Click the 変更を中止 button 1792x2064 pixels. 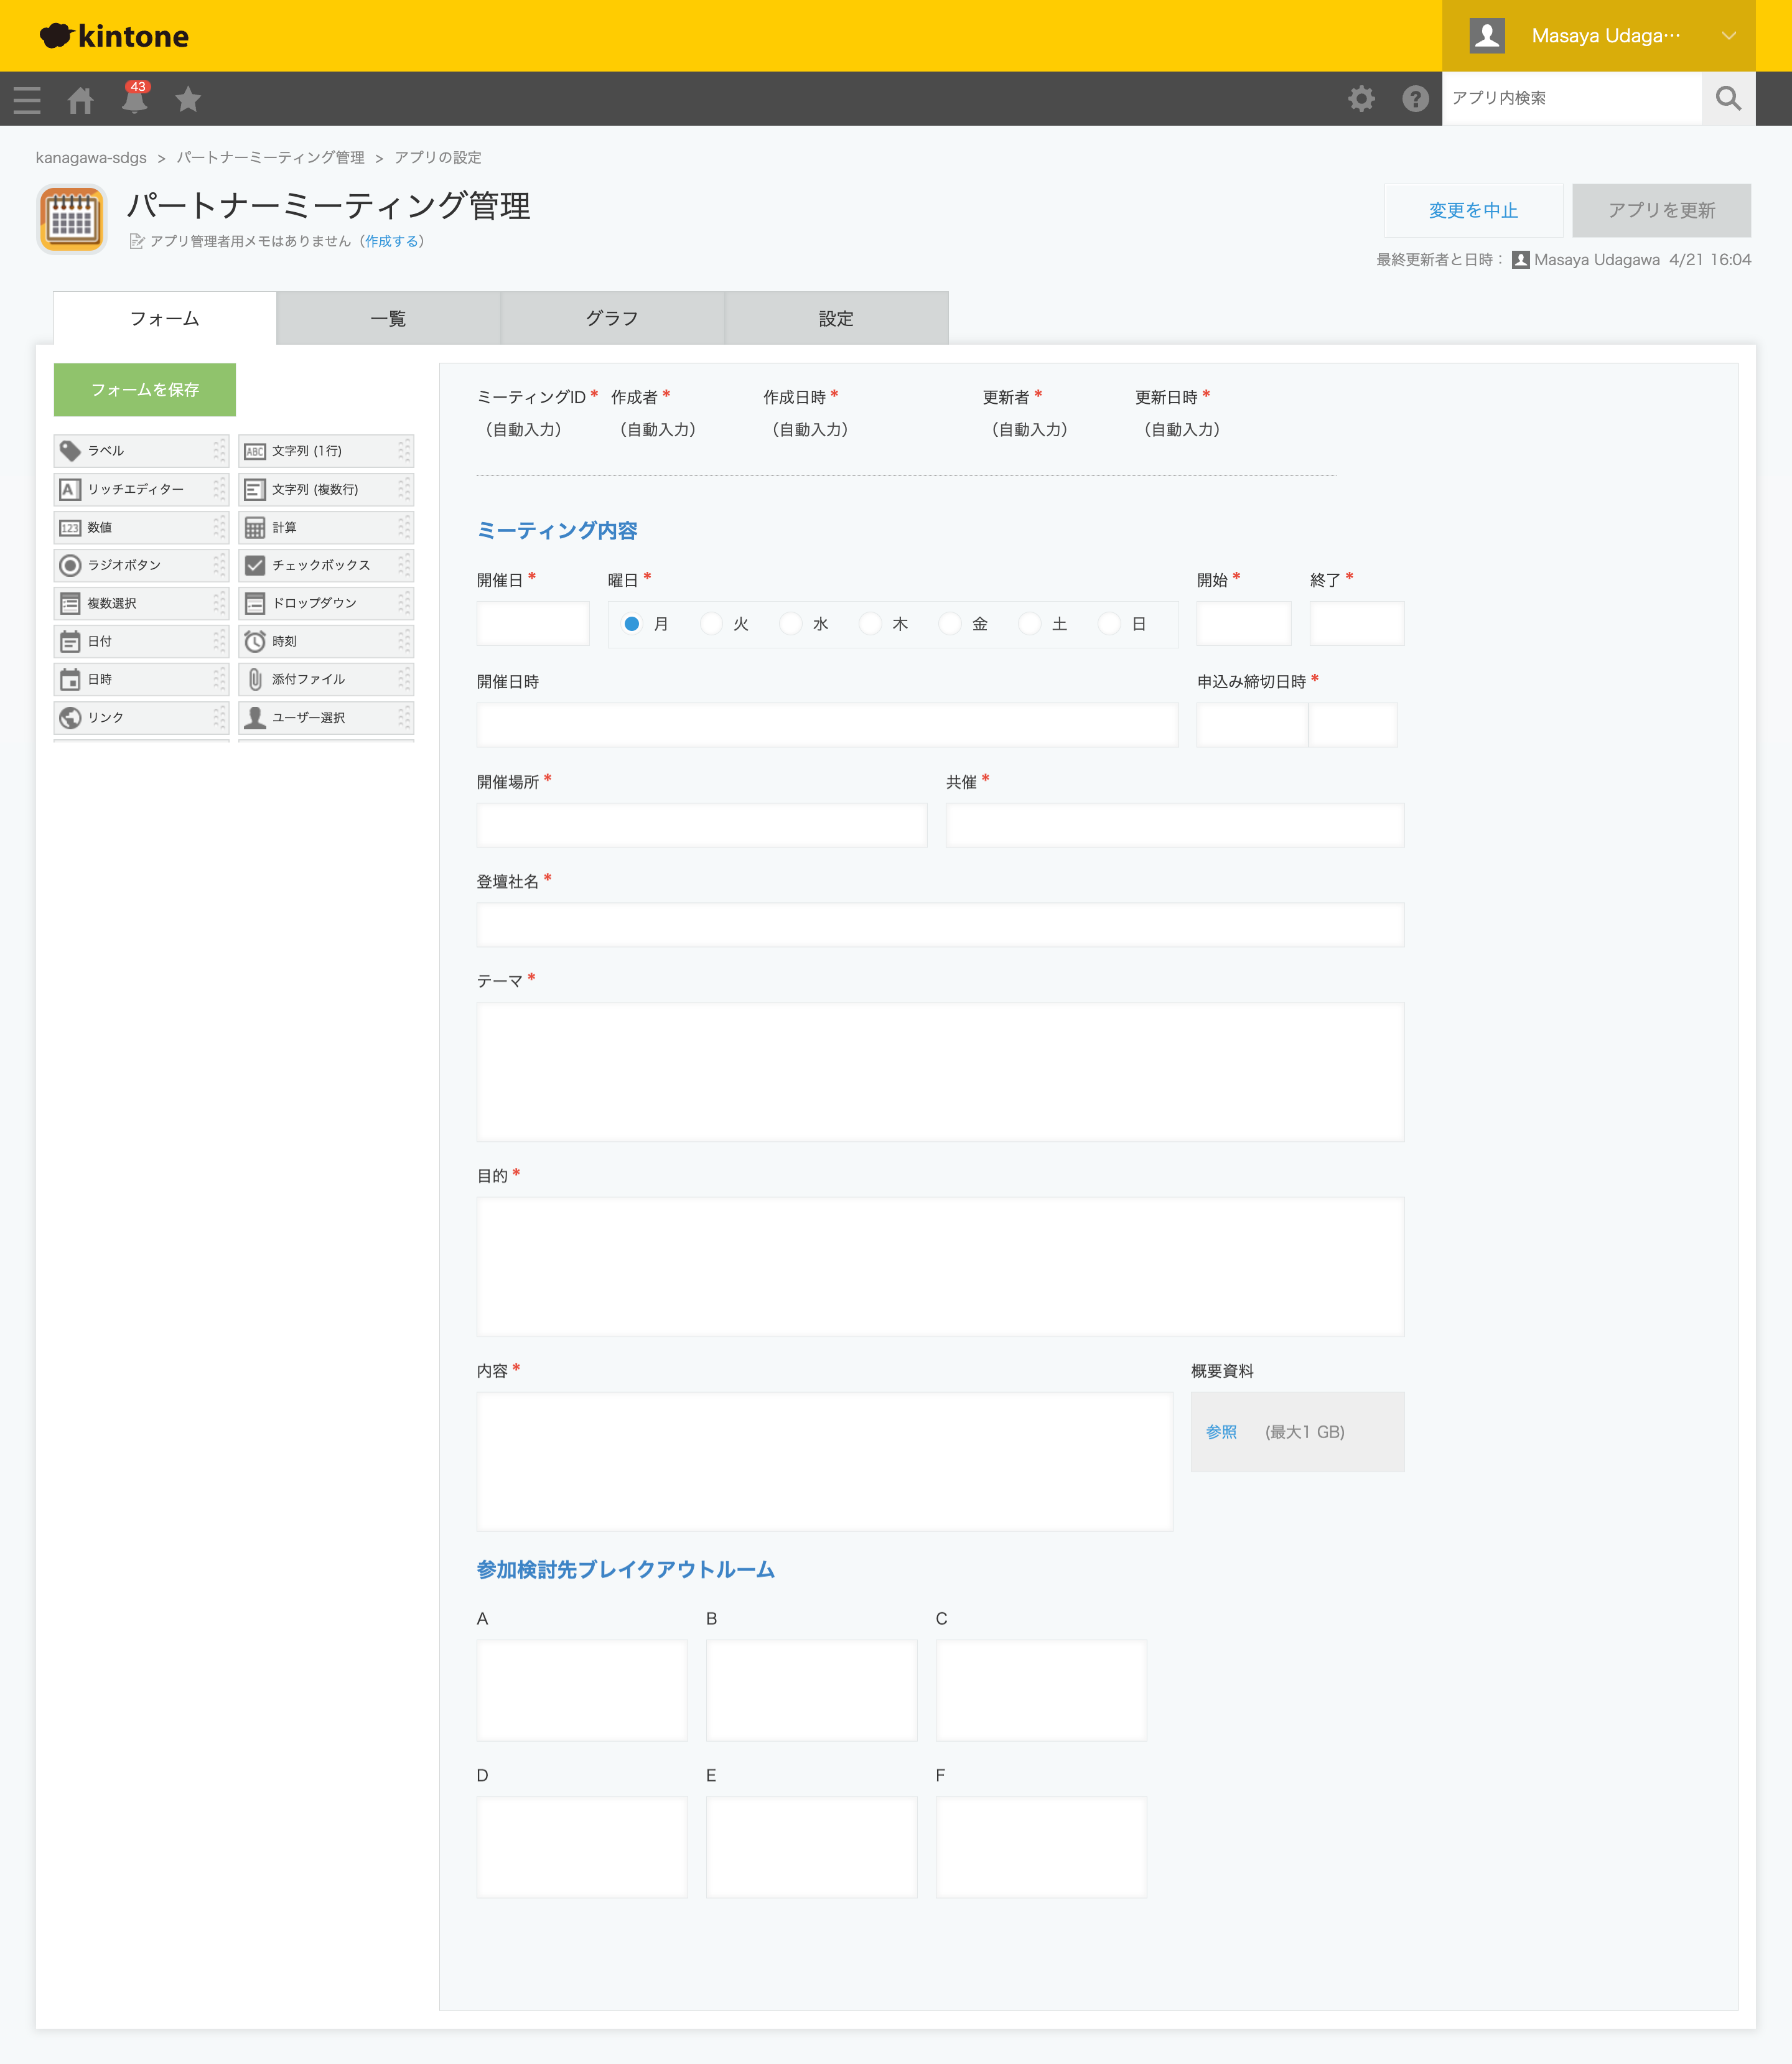1472,210
